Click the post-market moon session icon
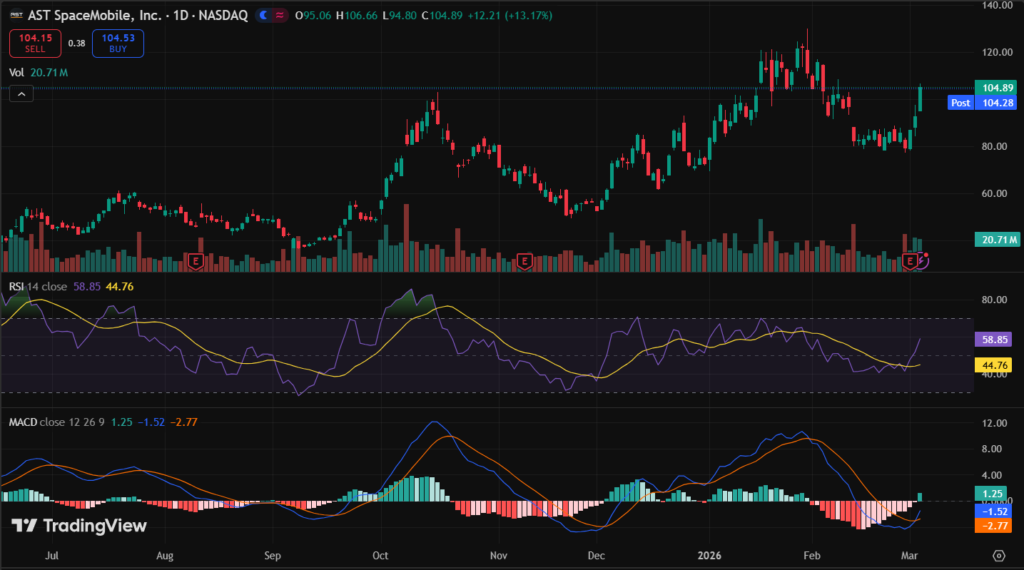 tap(264, 17)
